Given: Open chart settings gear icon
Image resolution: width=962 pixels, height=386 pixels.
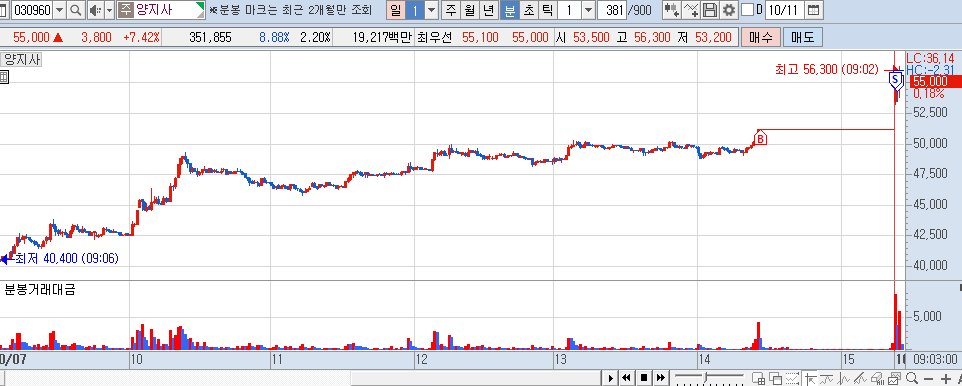Looking at the screenshot, I should click(x=728, y=10).
